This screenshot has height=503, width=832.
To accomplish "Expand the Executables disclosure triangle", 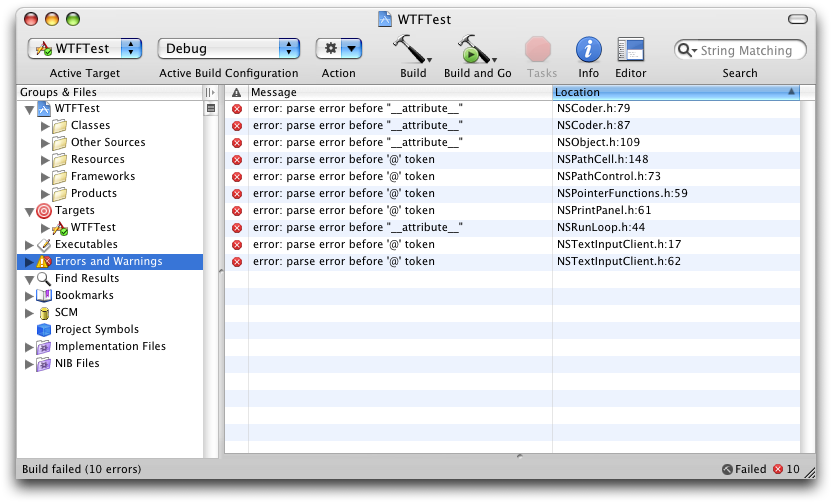I will [x=29, y=245].
